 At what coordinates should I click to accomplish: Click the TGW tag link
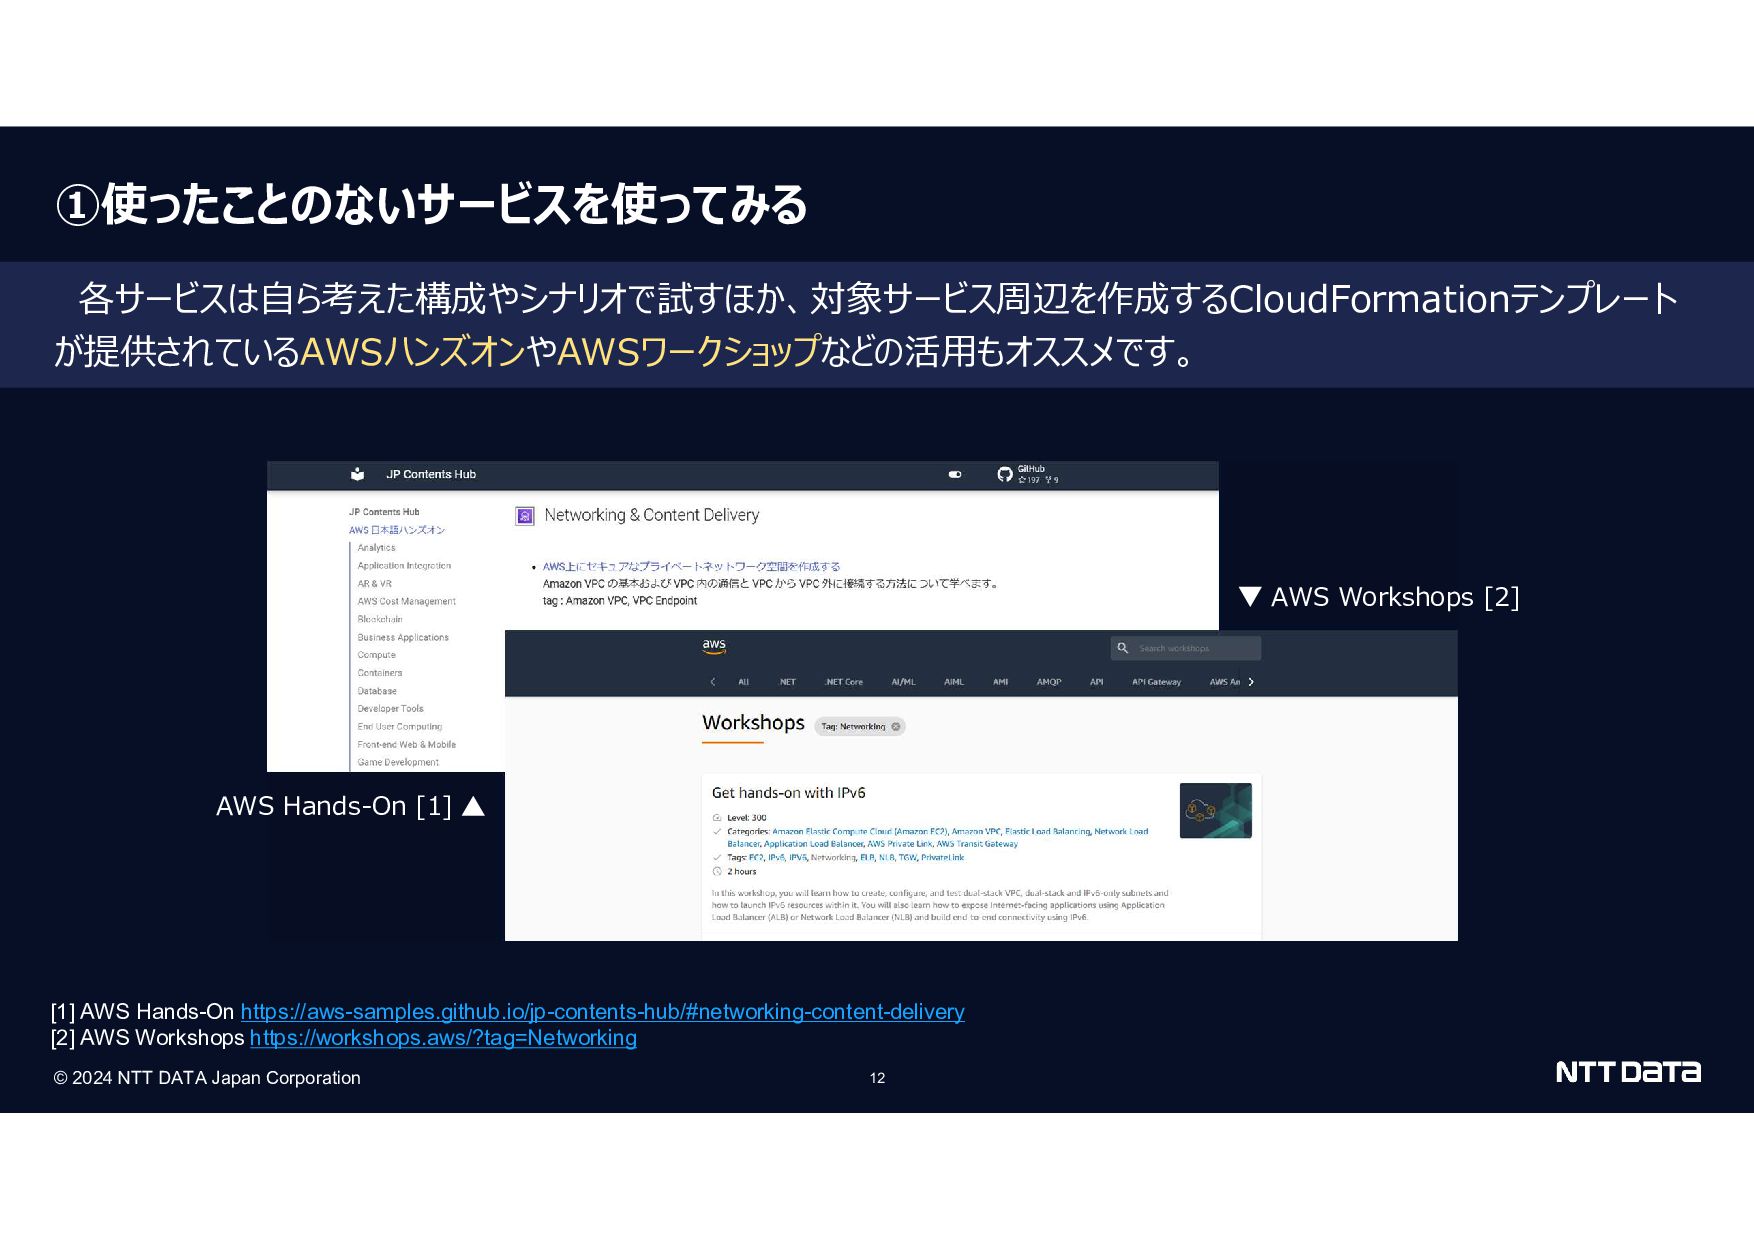coord(907,858)
